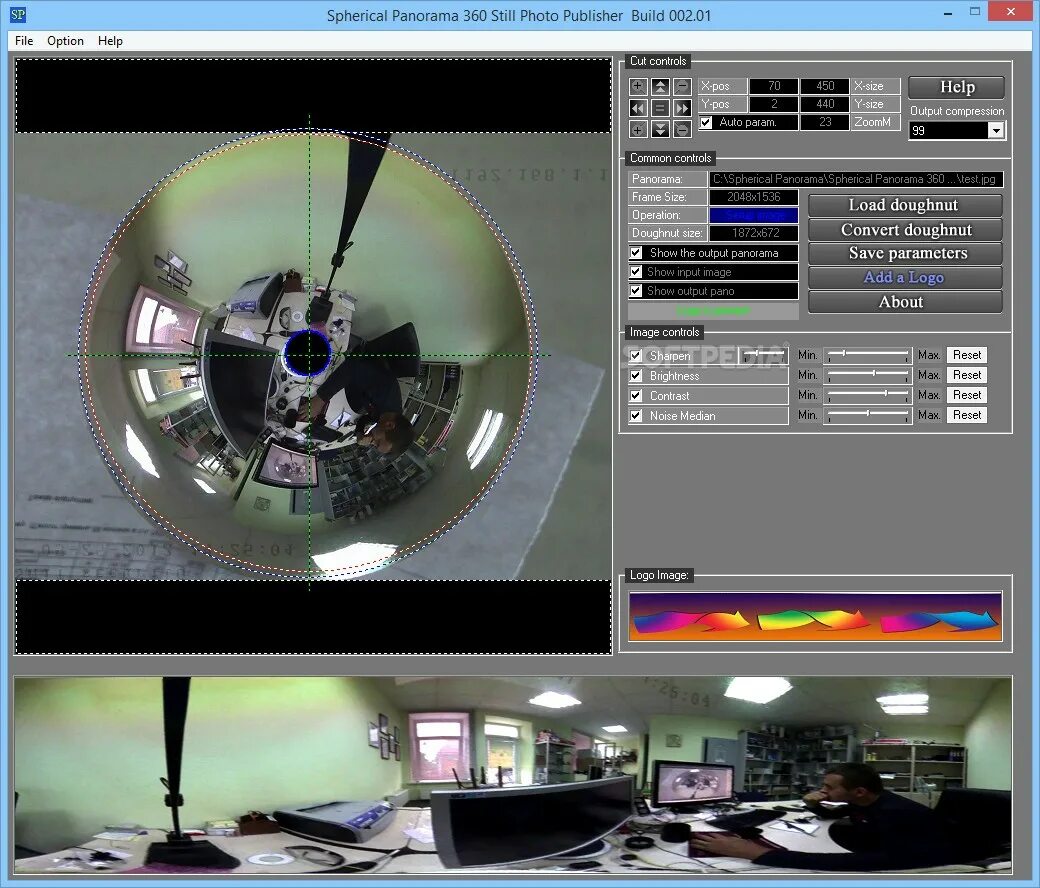Viewport: 1040px width, 888px height.
Task: Disable the Noise Median checkbox
Action: click(636, 416)
